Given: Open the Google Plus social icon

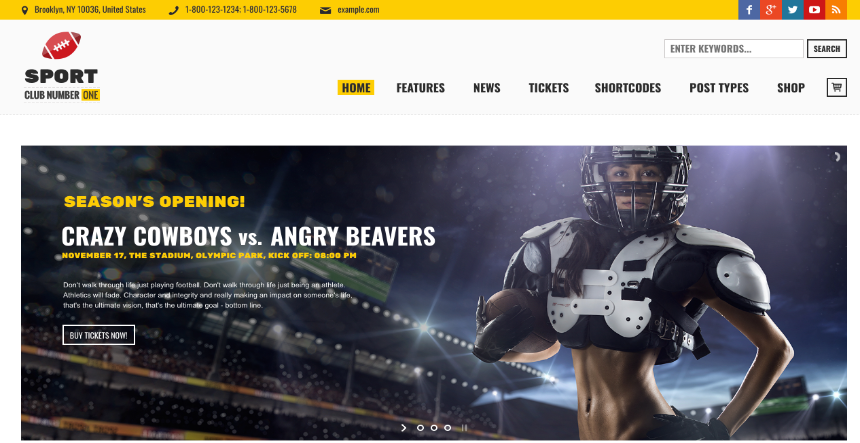Looking at the screenshot, I should (x=771, y=9).
